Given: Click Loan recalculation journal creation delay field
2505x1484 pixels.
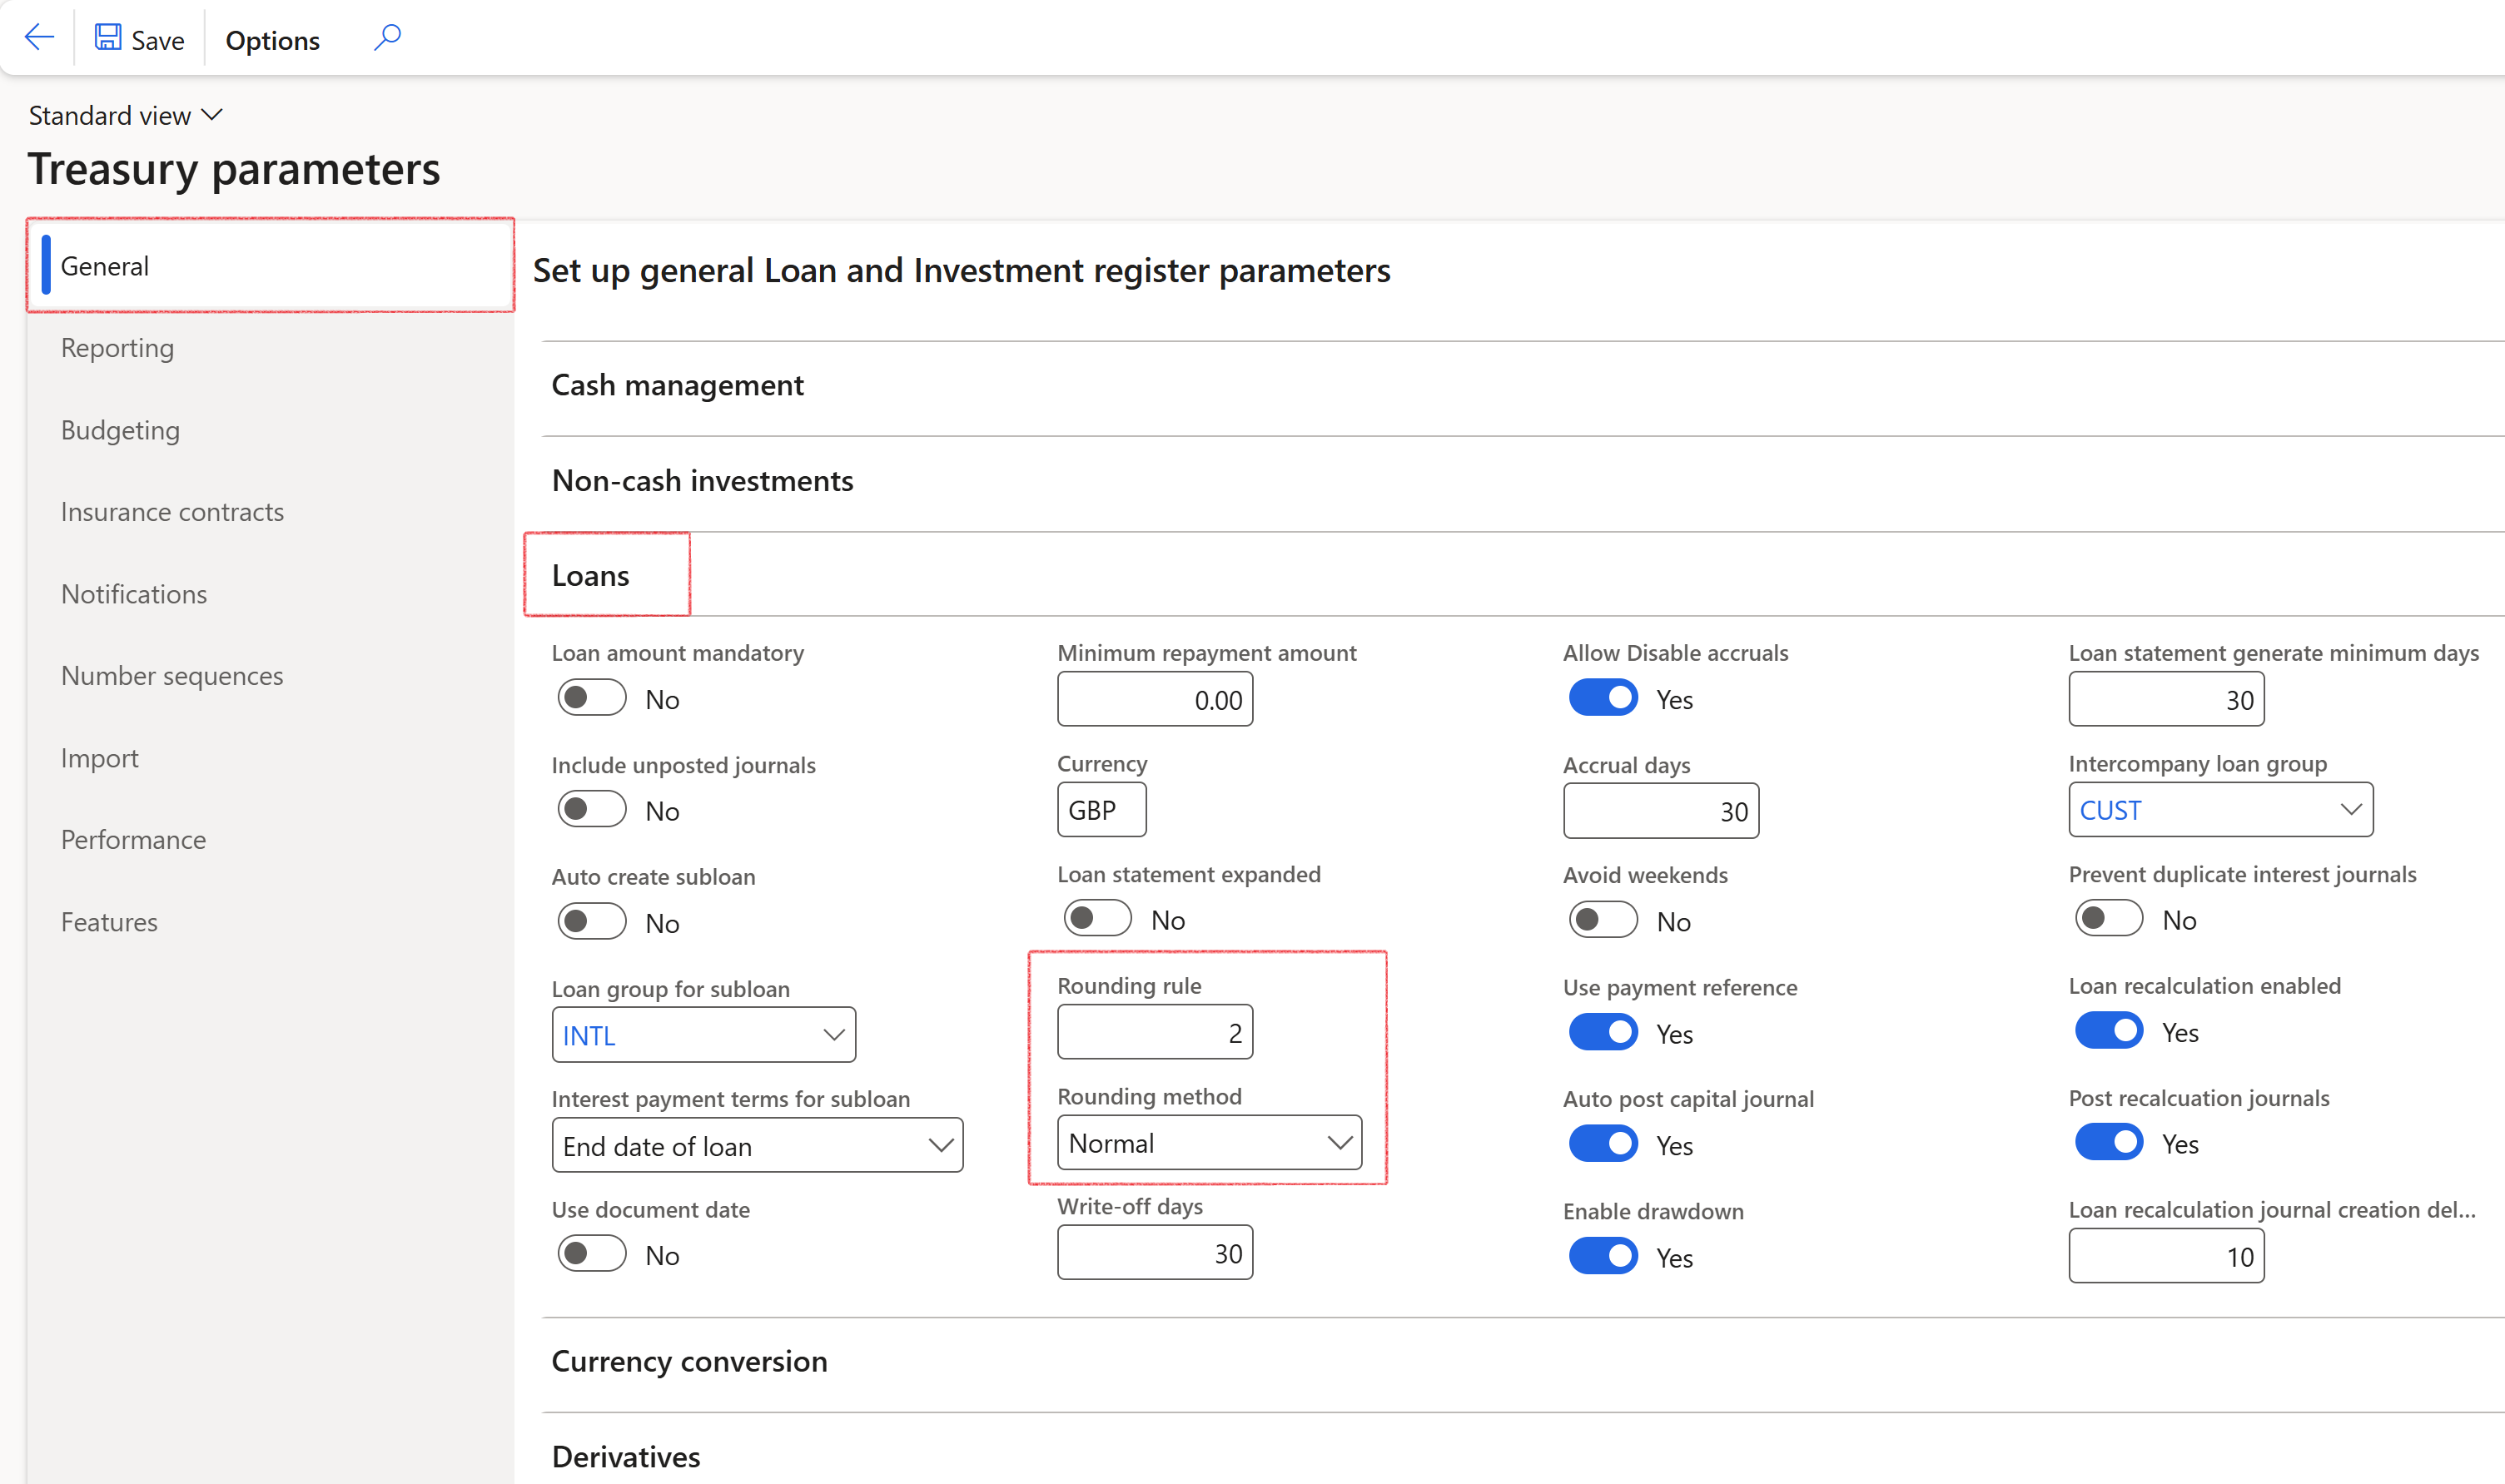Looking at the screenshot, I should click(2166, 1256).
